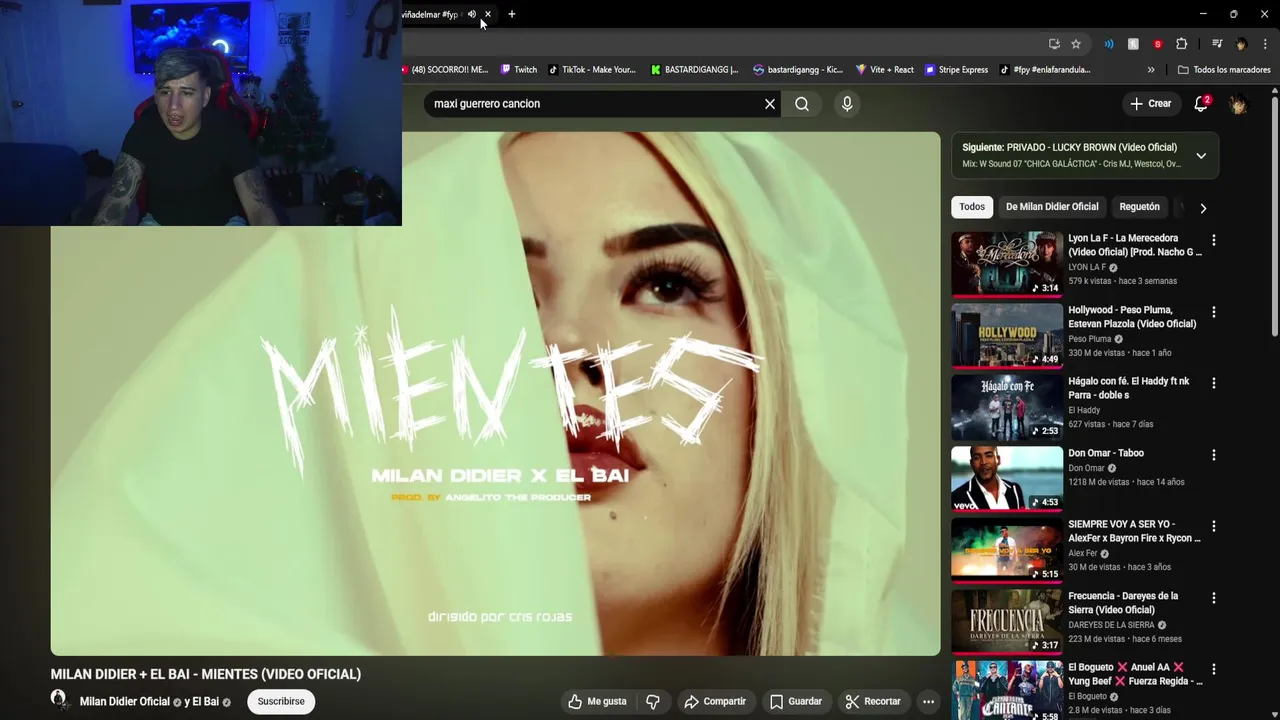Open the #fpy #enlafarandula bookmark

pos(1045,70)
